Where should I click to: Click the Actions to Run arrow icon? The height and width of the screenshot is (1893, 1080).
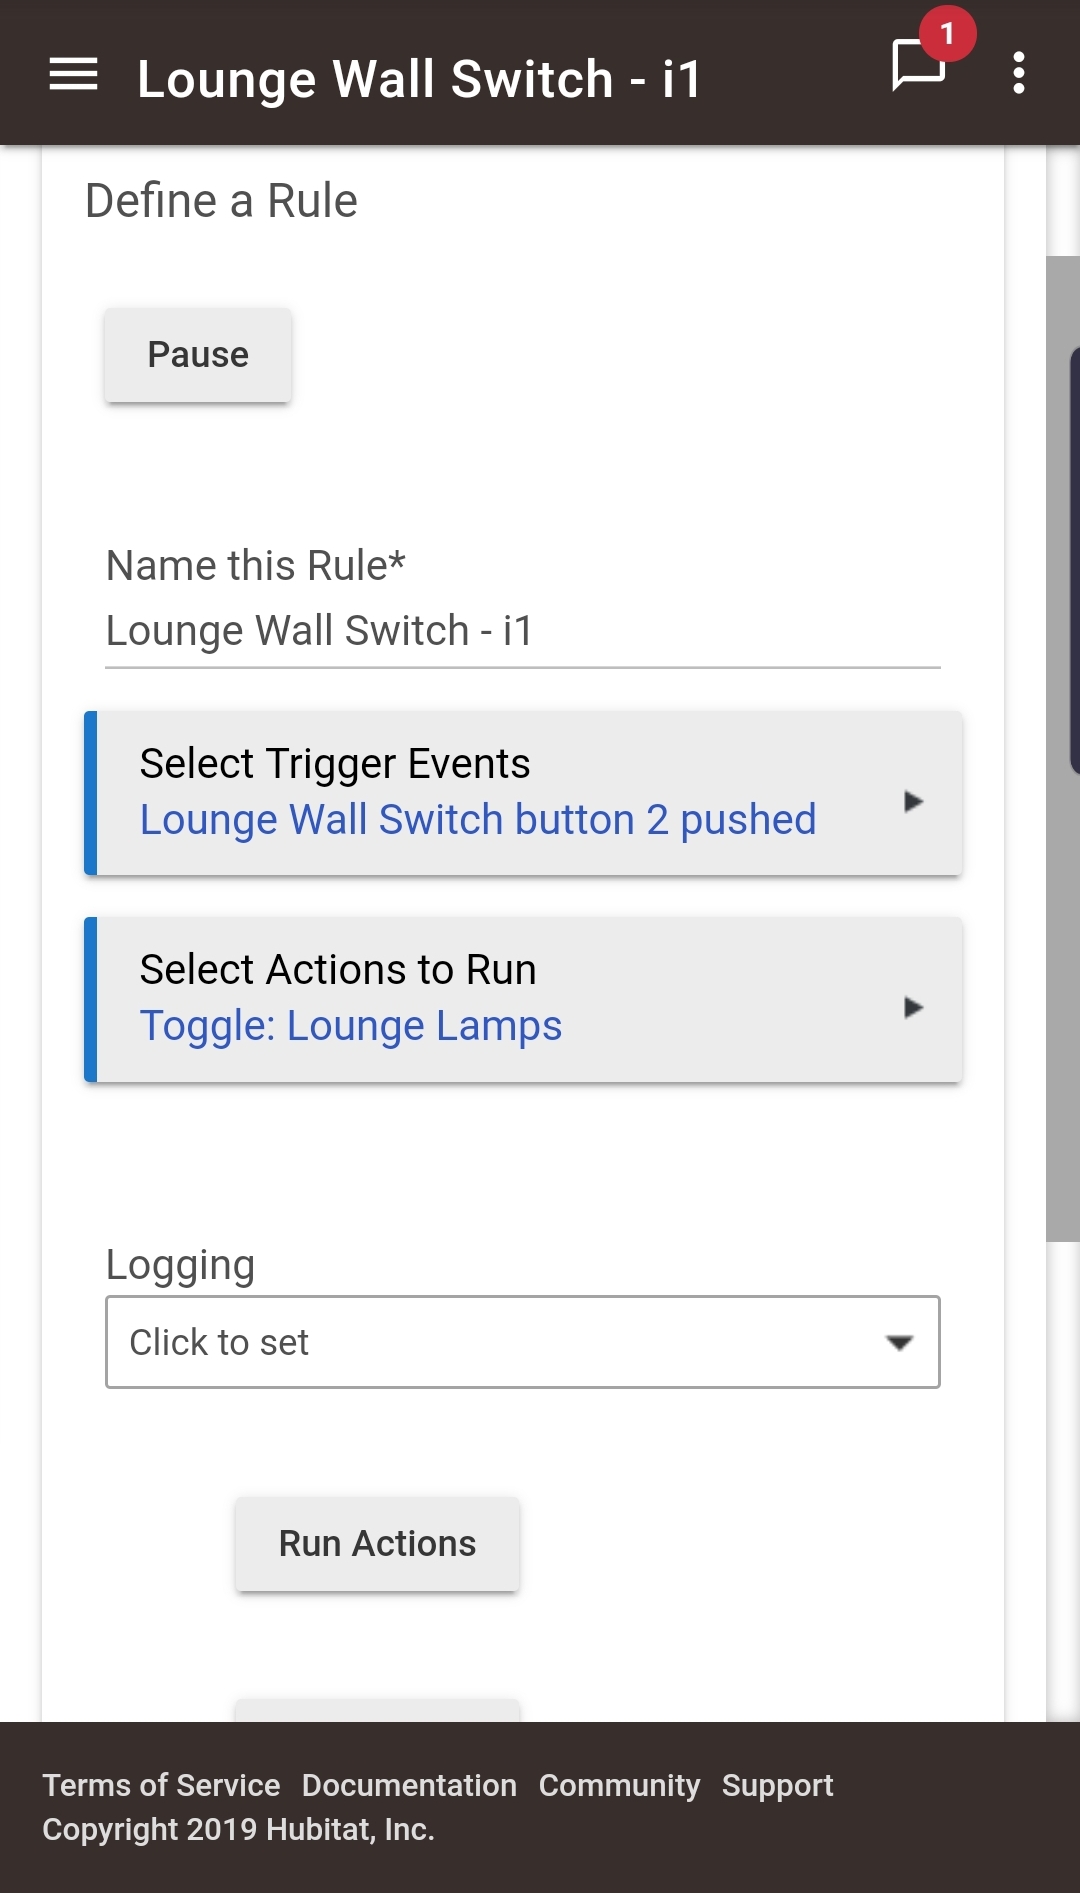(x=912, y=1007)
